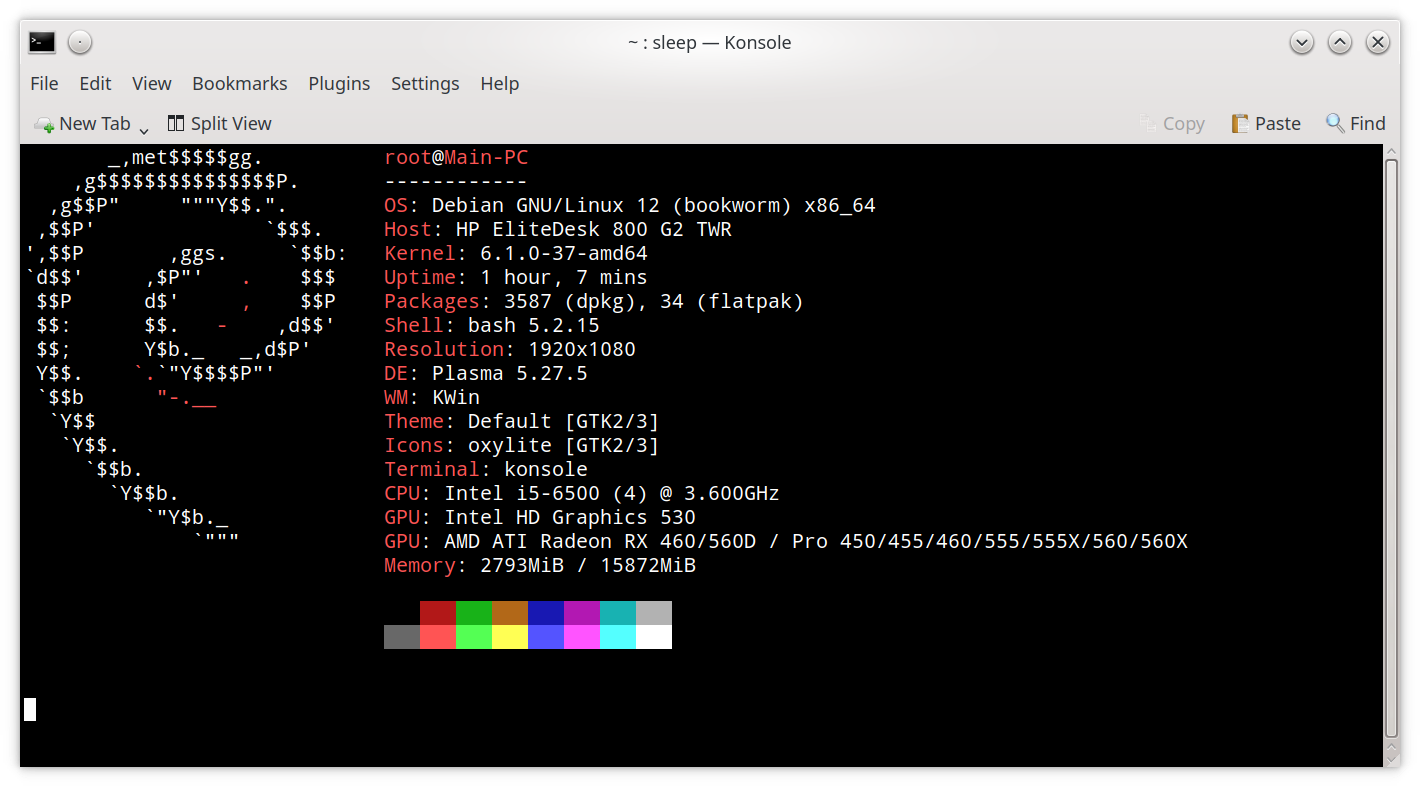Click the bright yellow color block
Image resolution: width=1420 pixels, height=787 pixels.
pos(510,637)
